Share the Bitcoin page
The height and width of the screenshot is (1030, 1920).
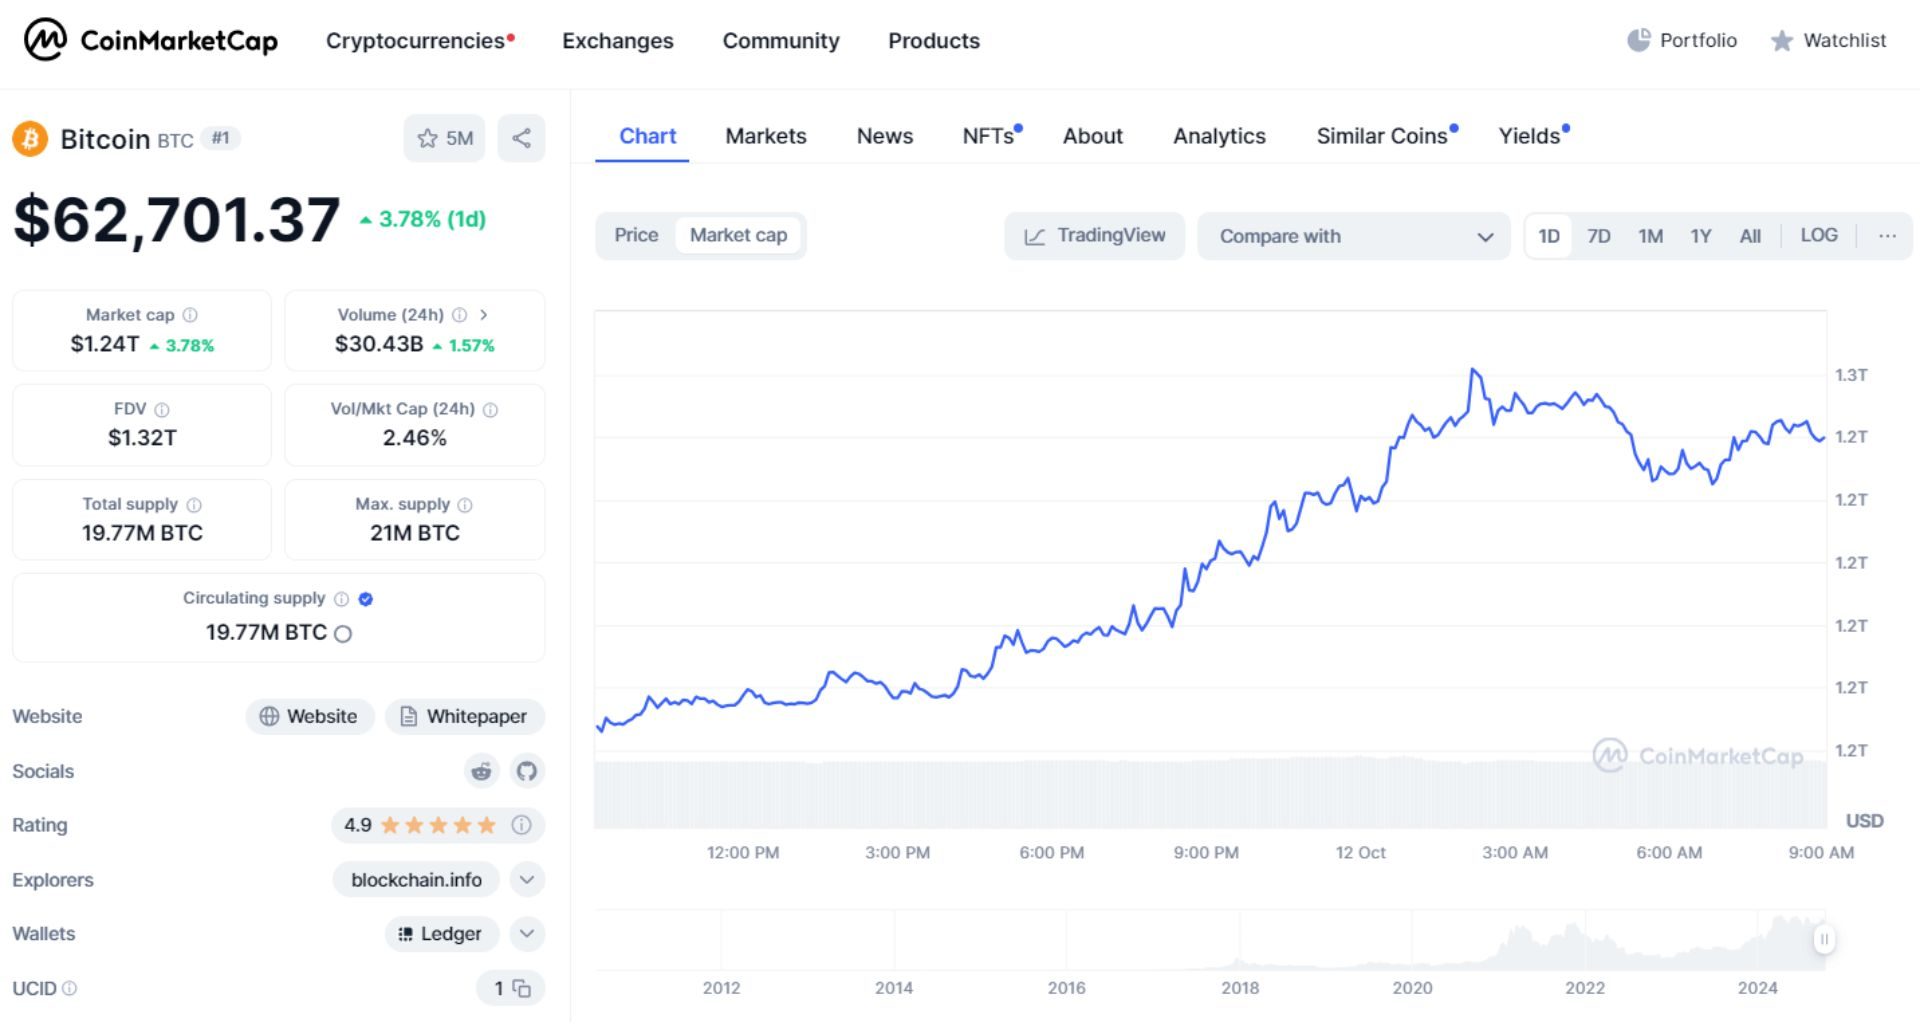tap(521, 139)
